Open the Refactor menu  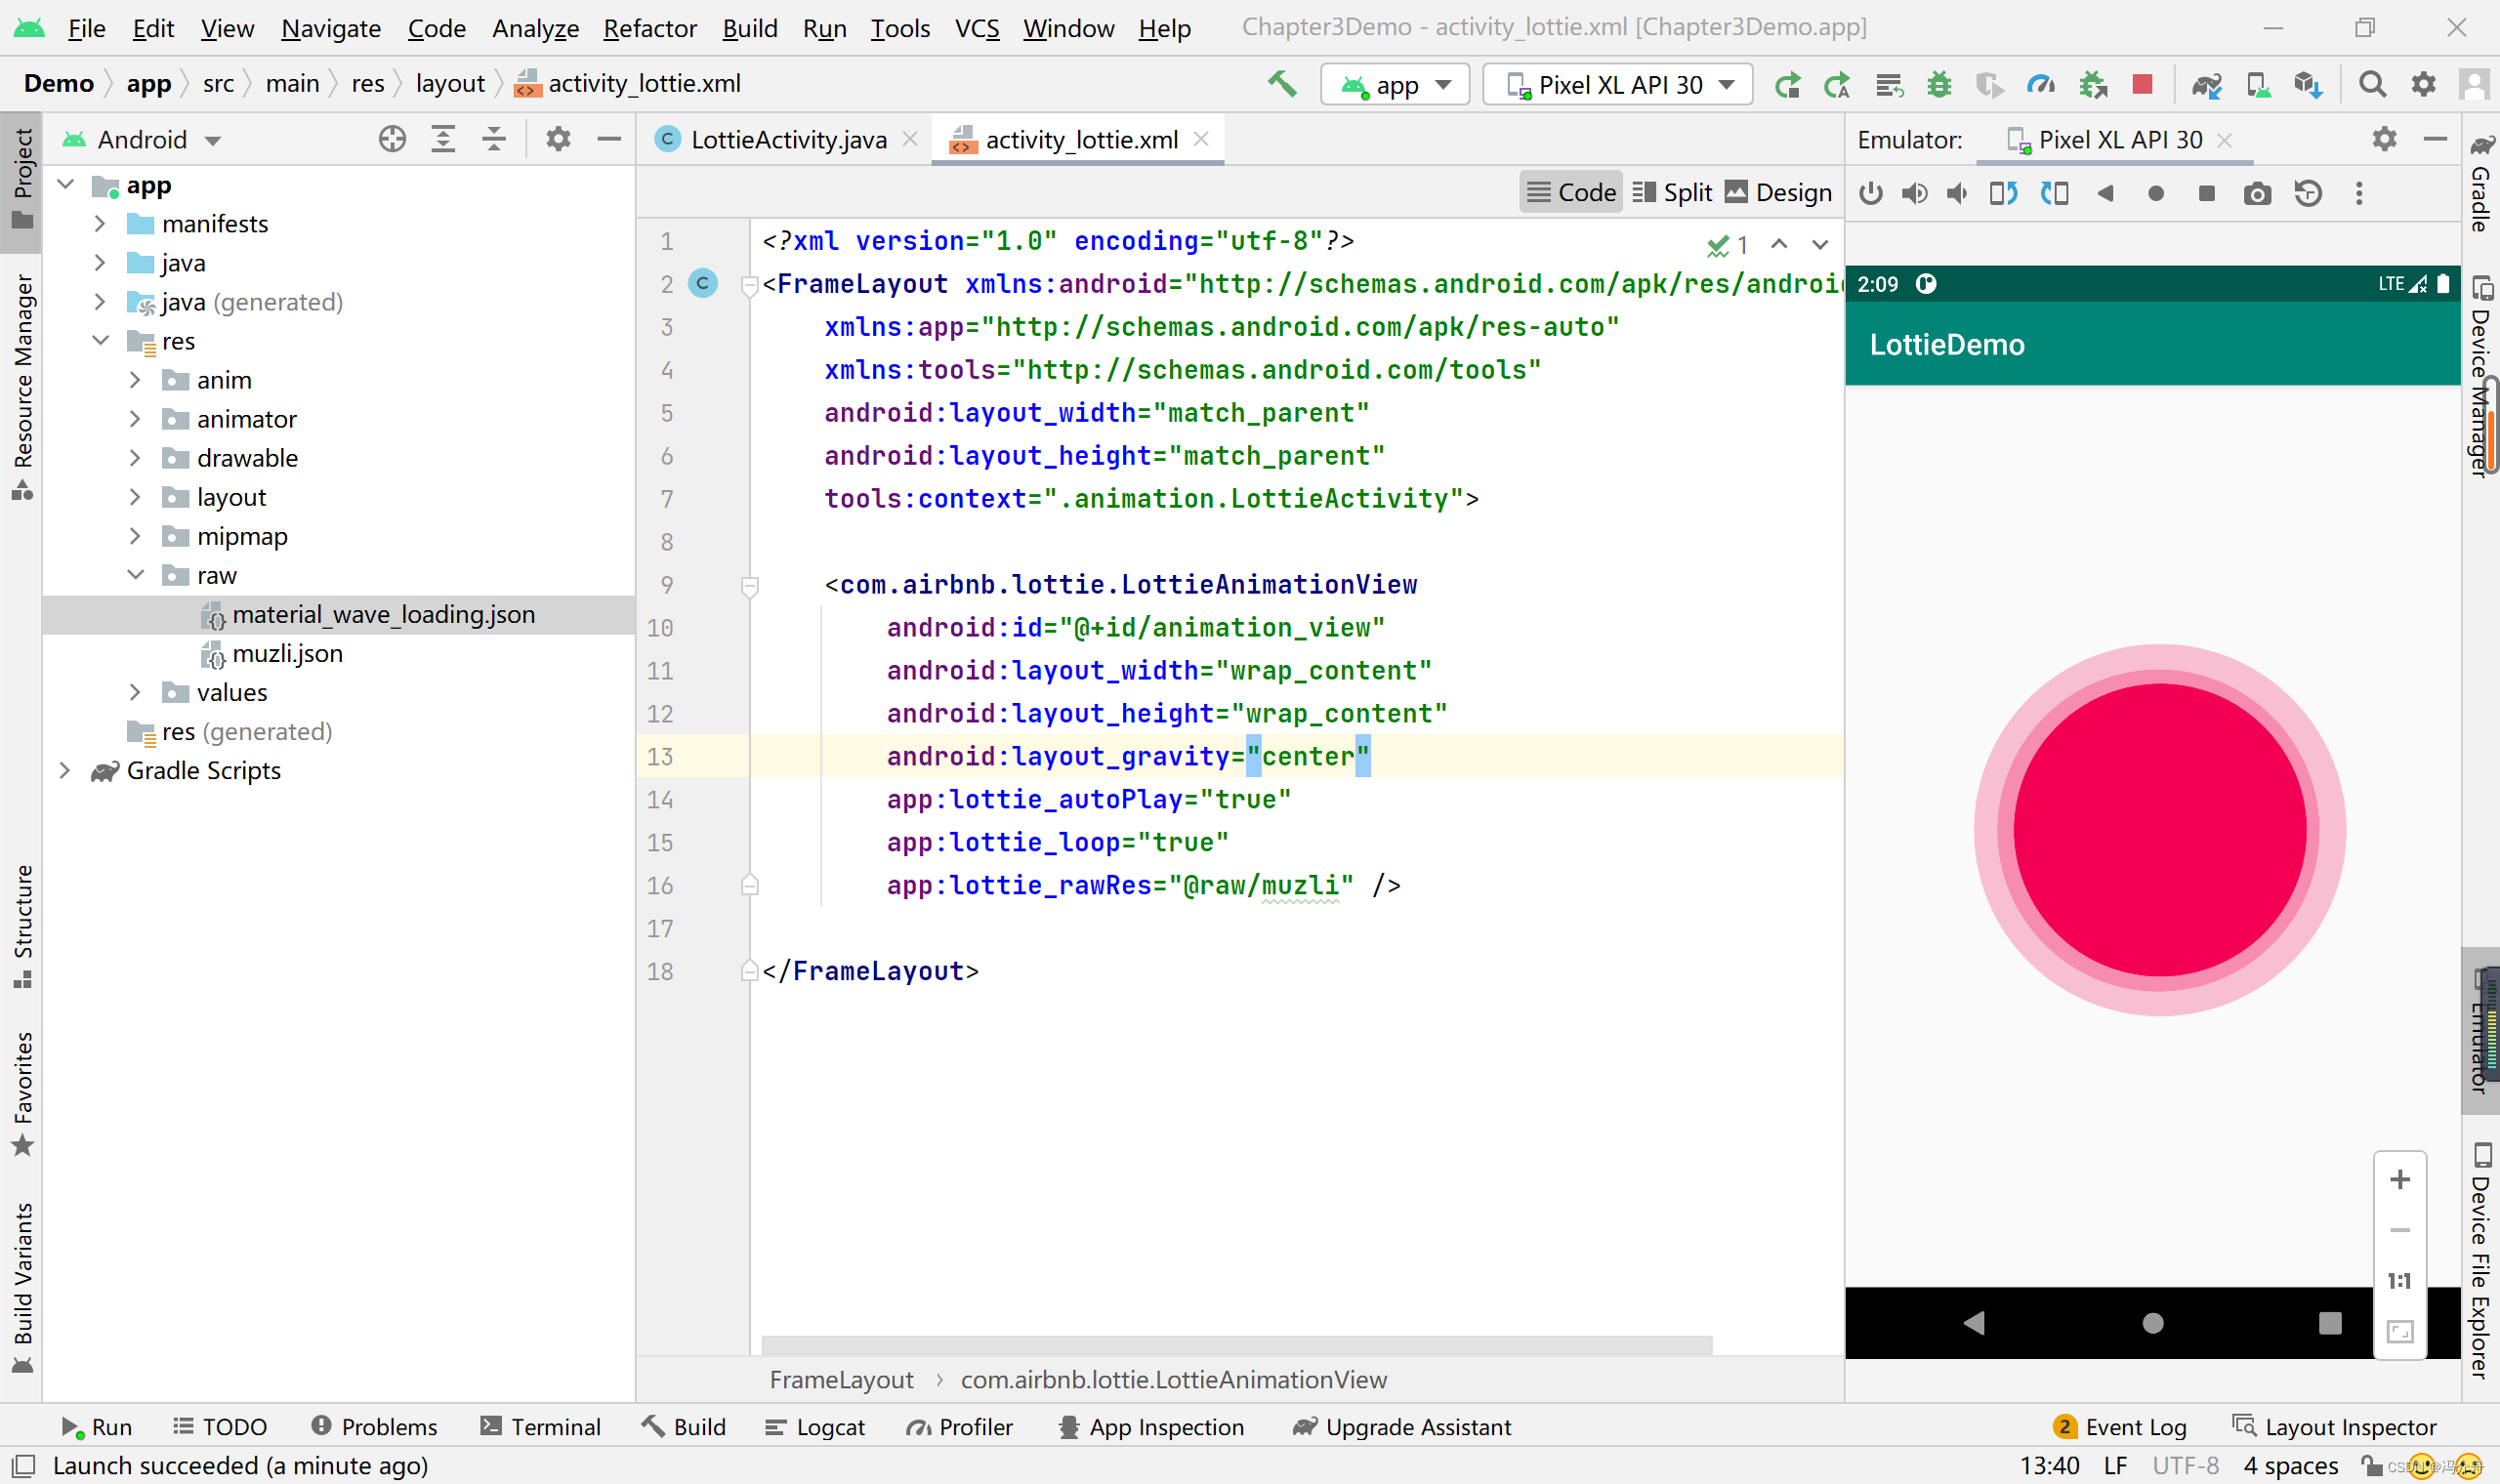click(649, 28)
